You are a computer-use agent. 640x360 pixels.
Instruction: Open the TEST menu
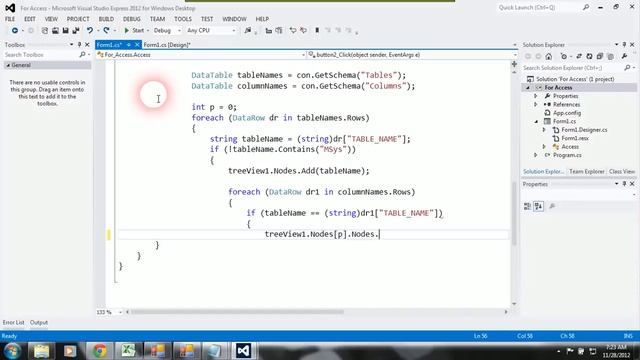(207, 19)
